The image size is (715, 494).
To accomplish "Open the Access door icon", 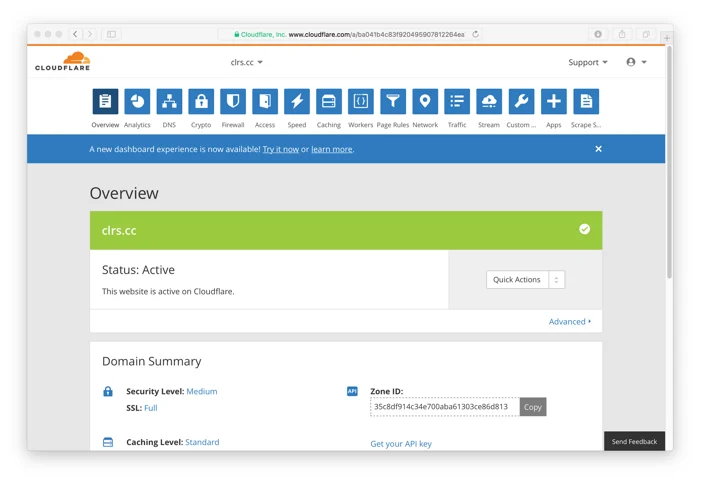I will pyautogui.click(x=265, y=101).
